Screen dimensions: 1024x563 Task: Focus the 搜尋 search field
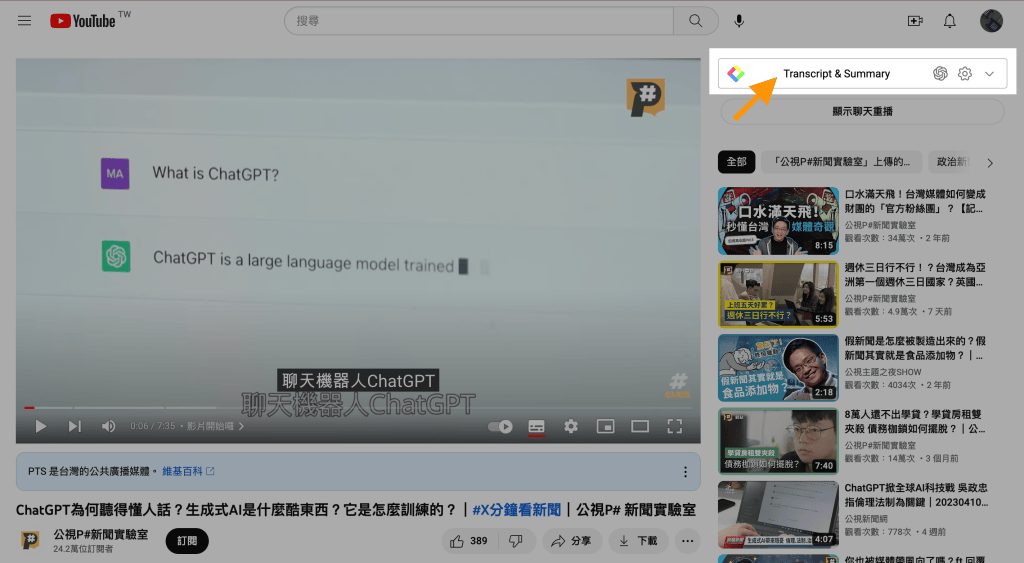coord(479,21)
